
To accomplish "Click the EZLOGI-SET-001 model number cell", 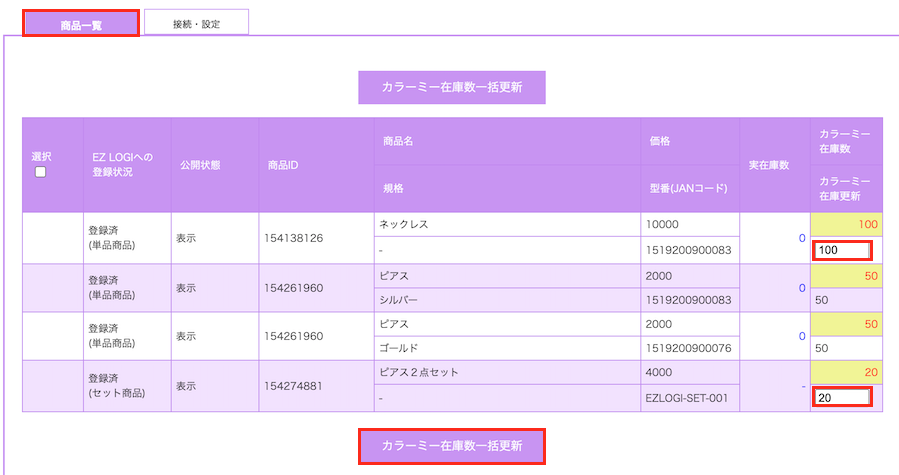I will [x=690, y=398].
